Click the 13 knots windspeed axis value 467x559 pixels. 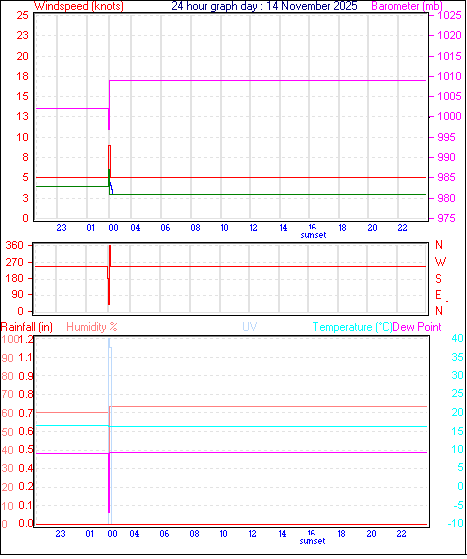click(22, 116)
